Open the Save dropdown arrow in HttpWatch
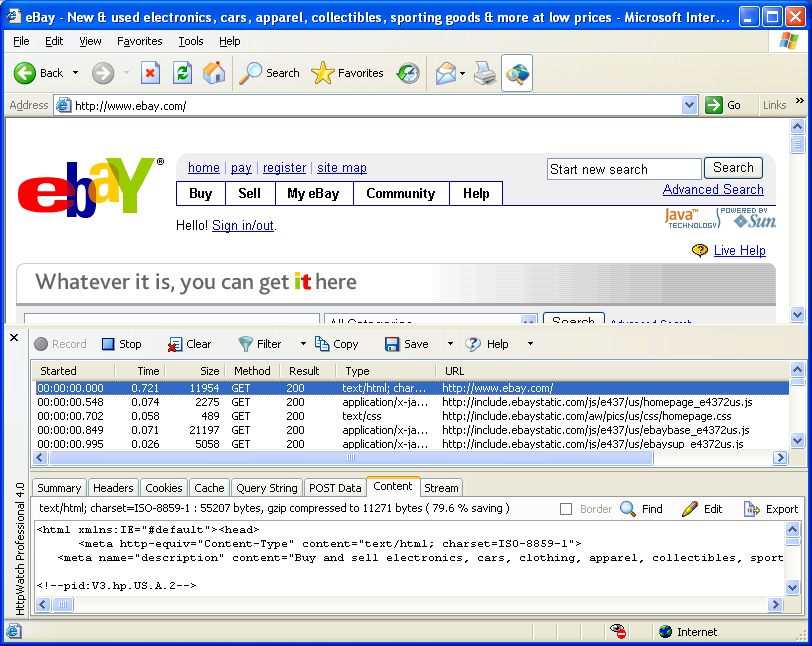This screenshot has width=812, height=646. 450,344
